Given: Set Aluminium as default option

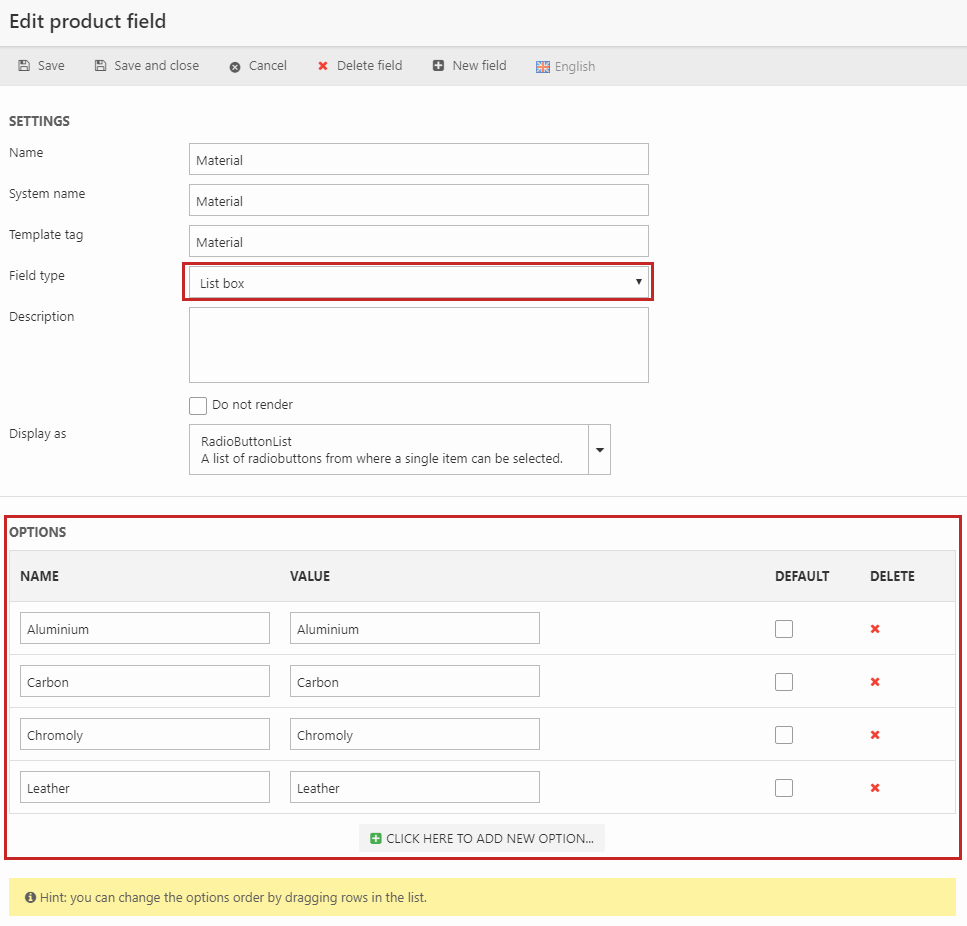Looking at the screenshot, I should click(784, 629).
